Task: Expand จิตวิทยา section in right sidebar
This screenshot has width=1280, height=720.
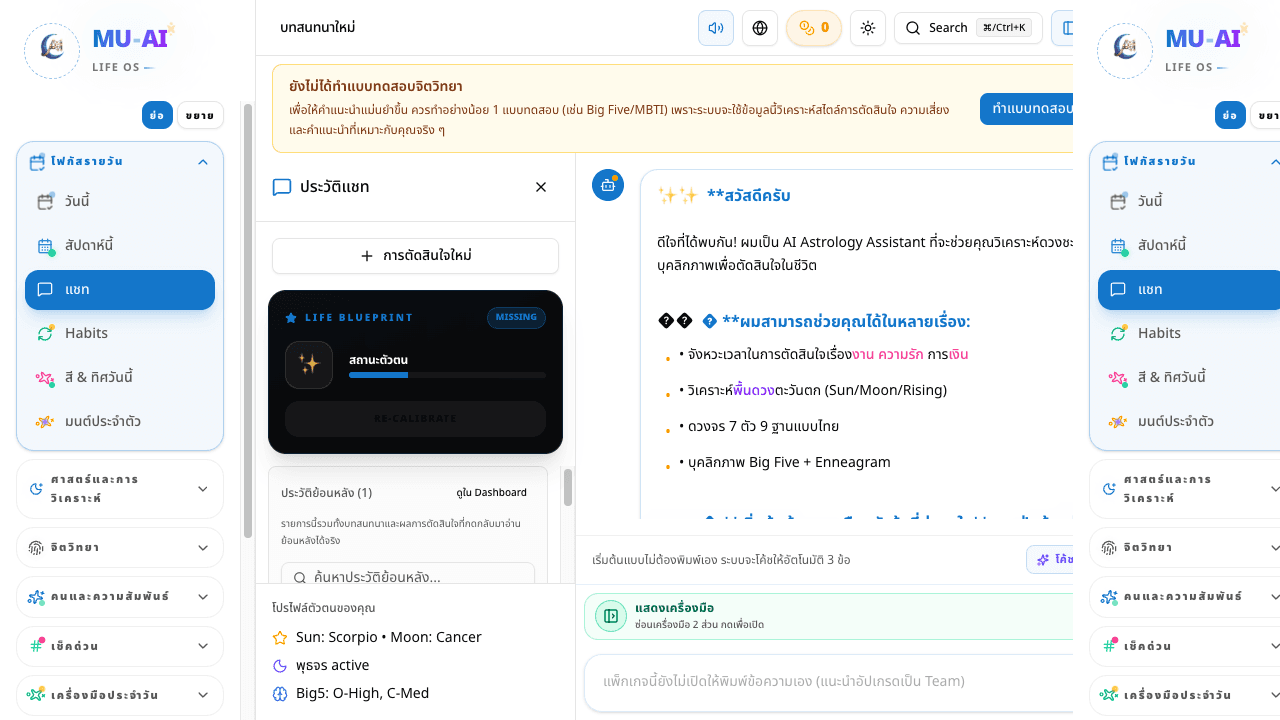Action: point(1185,548)
